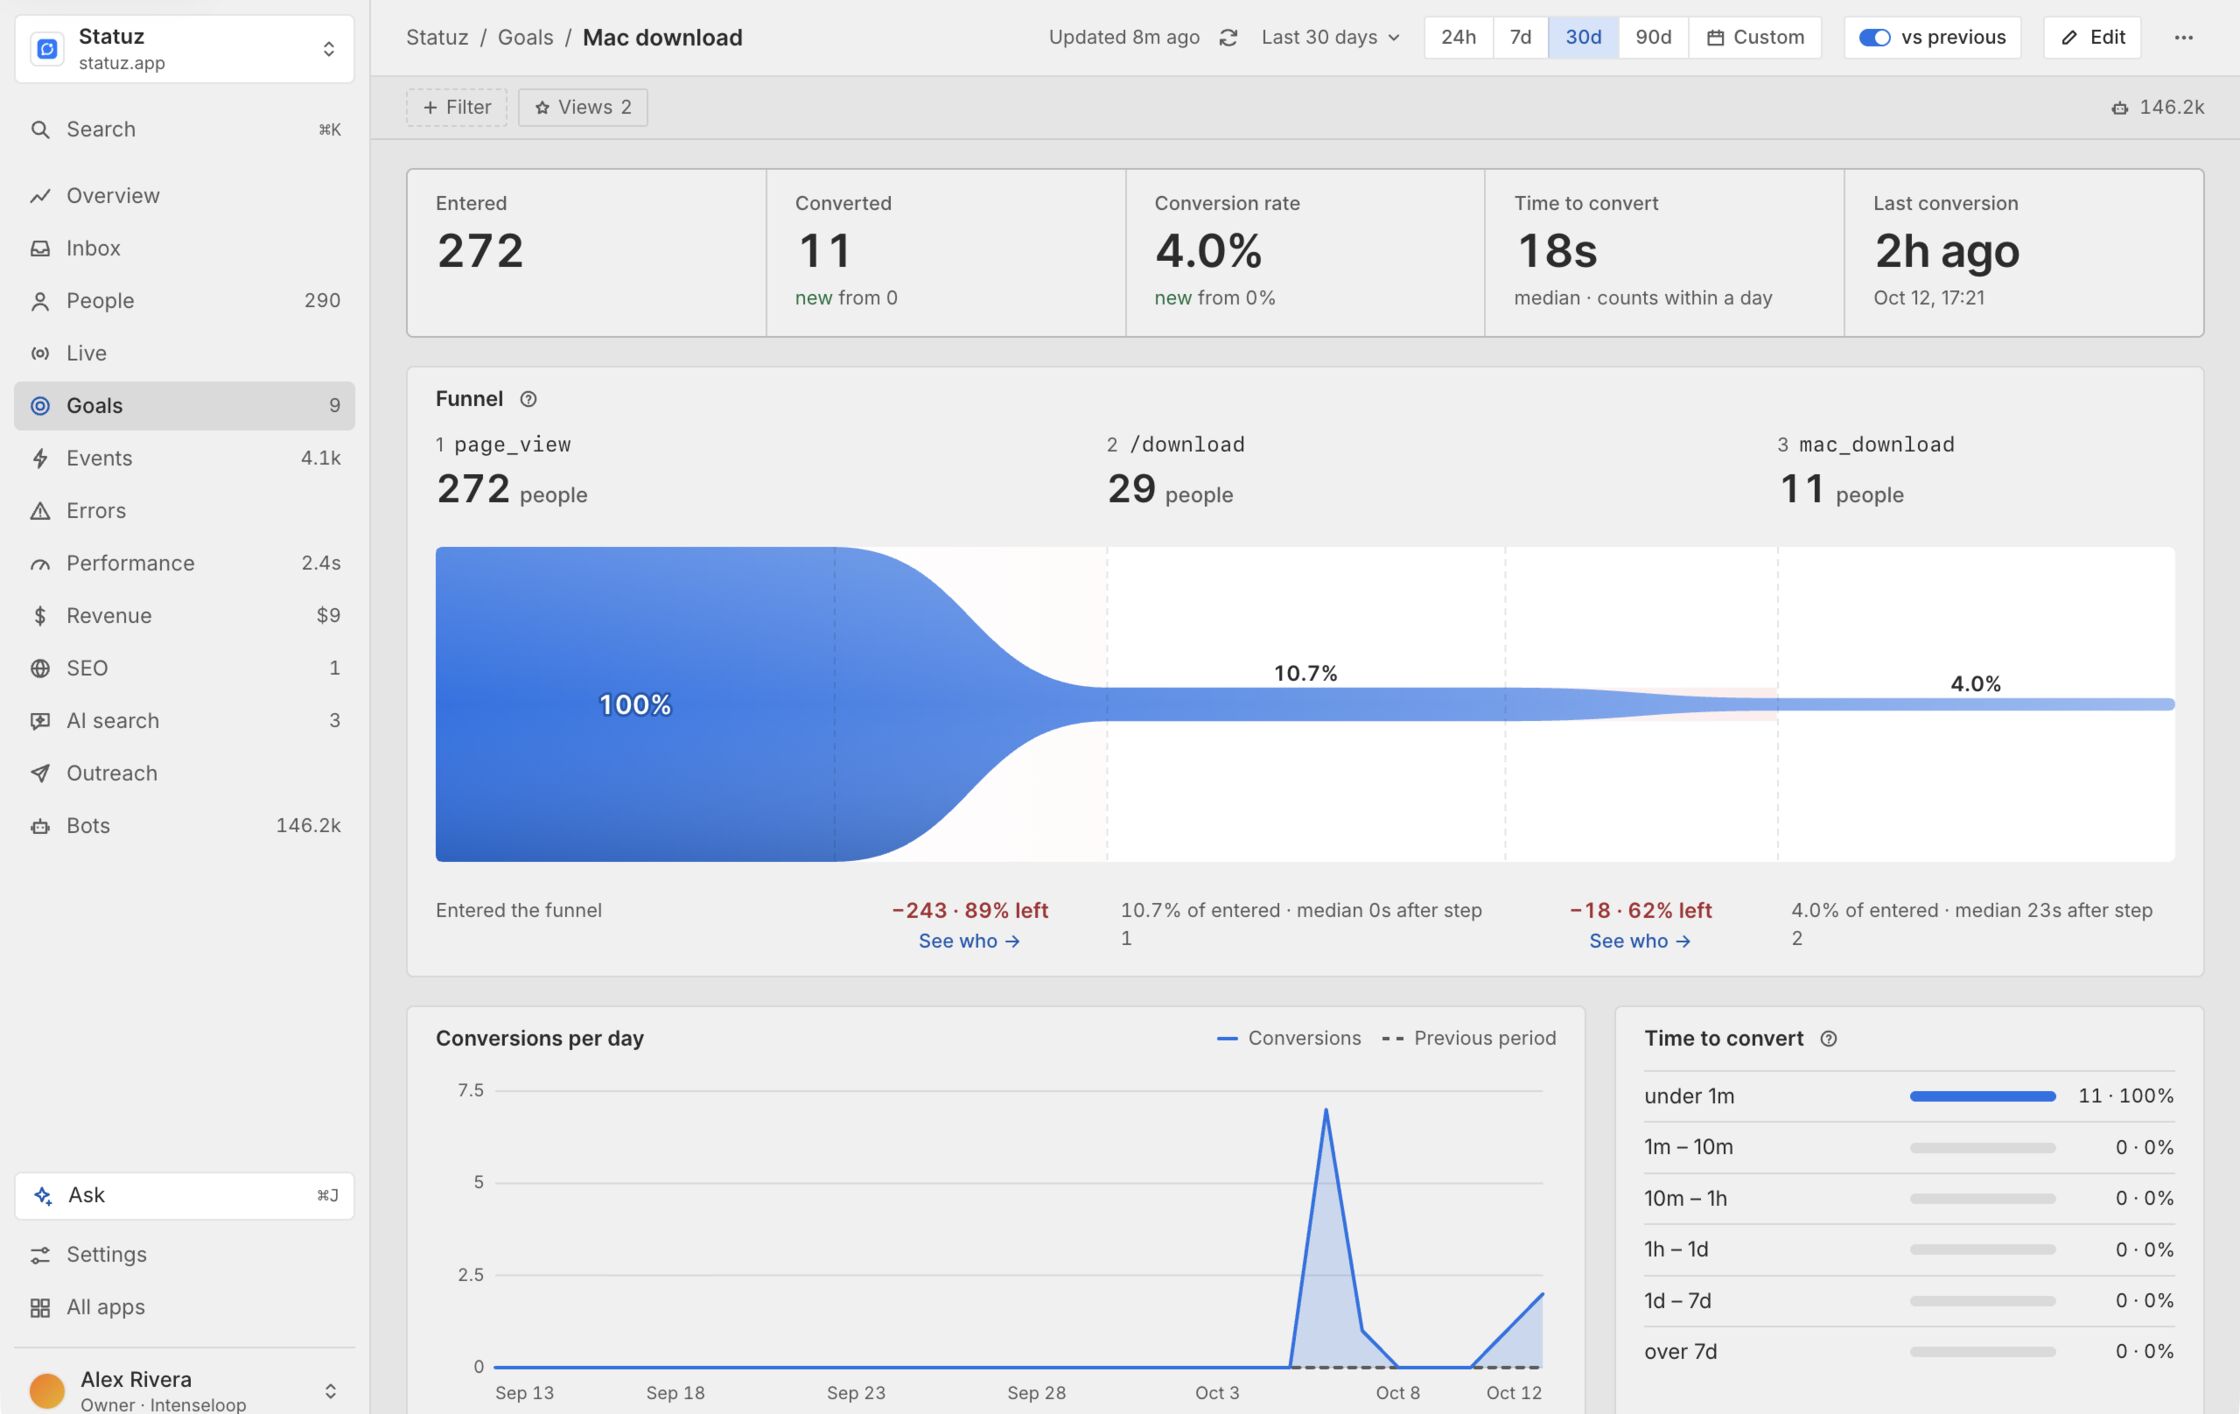Open the Revenue section
2240x1414 pixels.
[184, 616]
